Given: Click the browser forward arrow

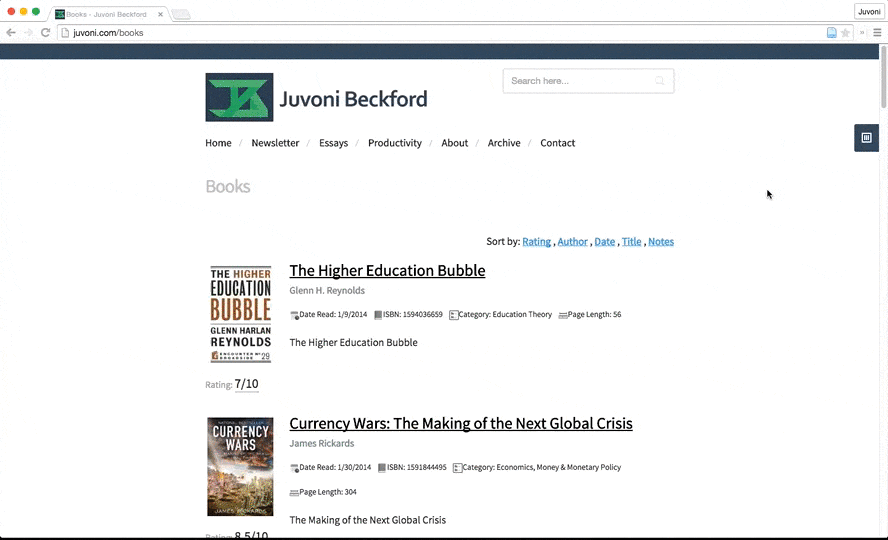Looking at the screenshot, I should click(28, 33).
